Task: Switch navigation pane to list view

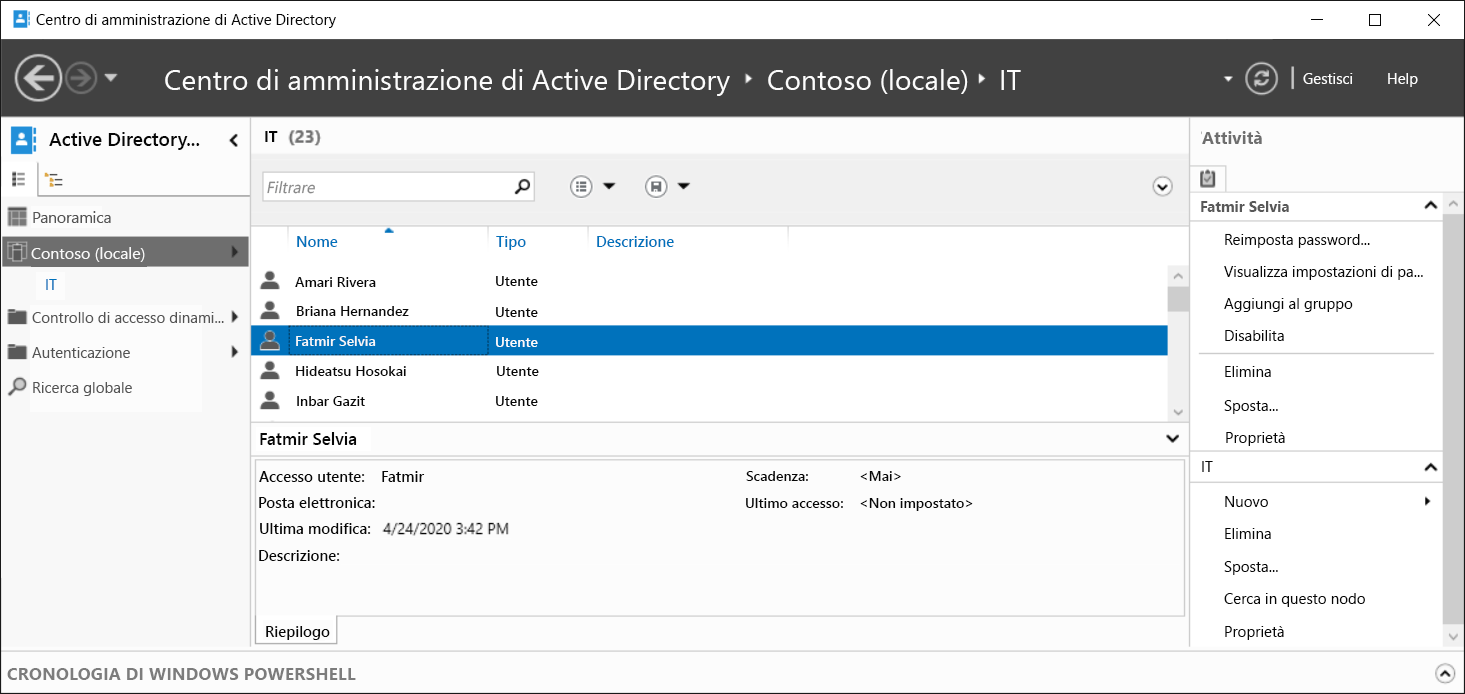Action: 18,179
